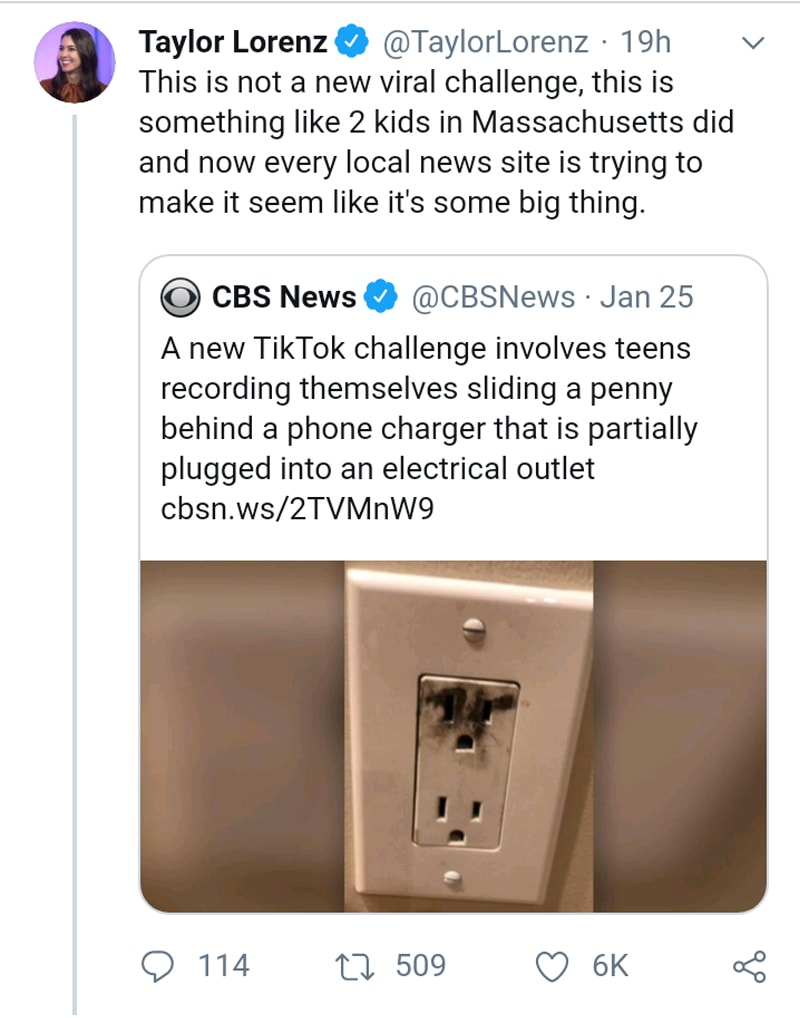View the 114 replies count
Image resolution: width=800 pixels, height=1018 pixels.
point(223,965)
